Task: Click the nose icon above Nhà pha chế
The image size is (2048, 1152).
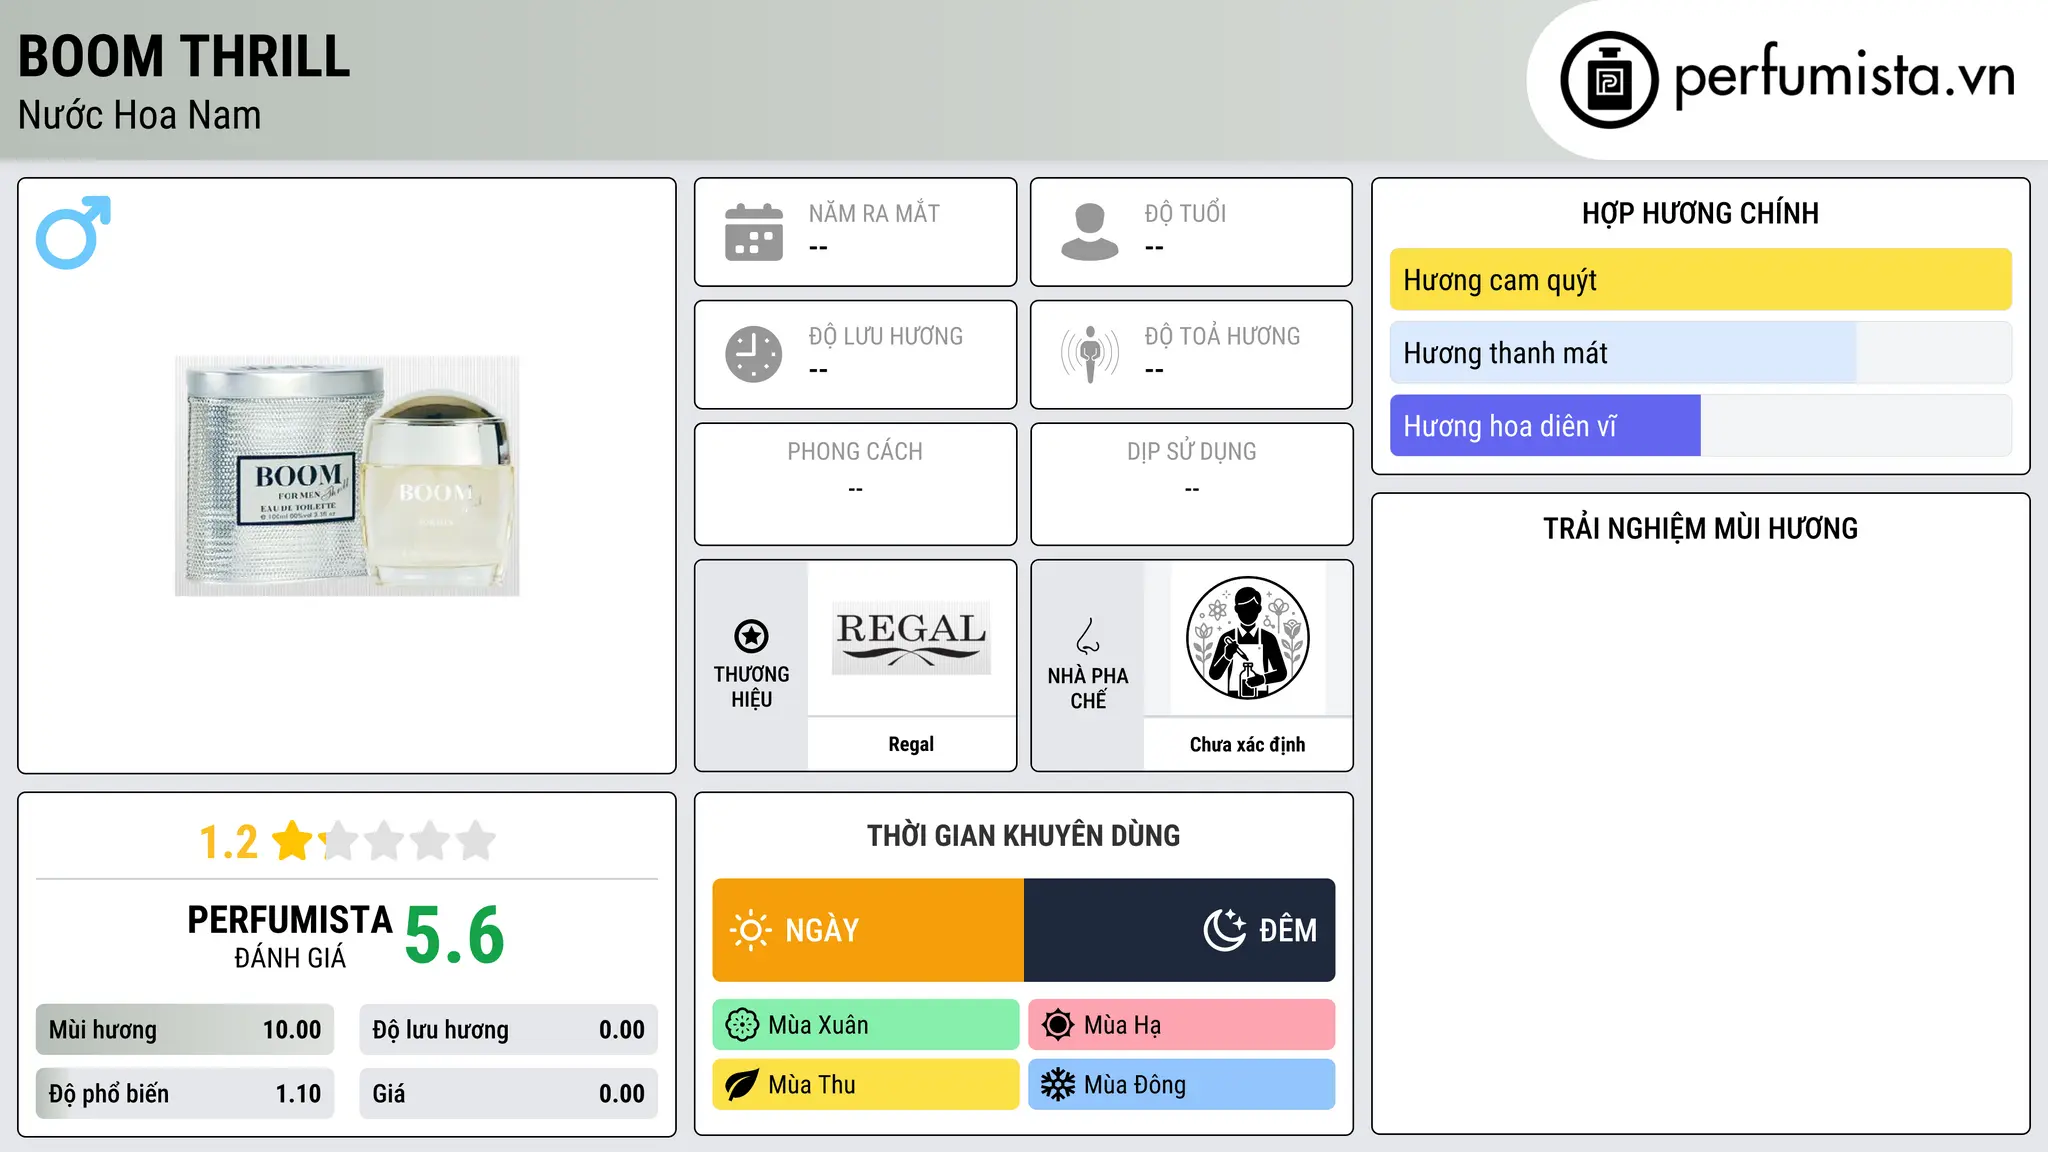Action: point(1088,635)
